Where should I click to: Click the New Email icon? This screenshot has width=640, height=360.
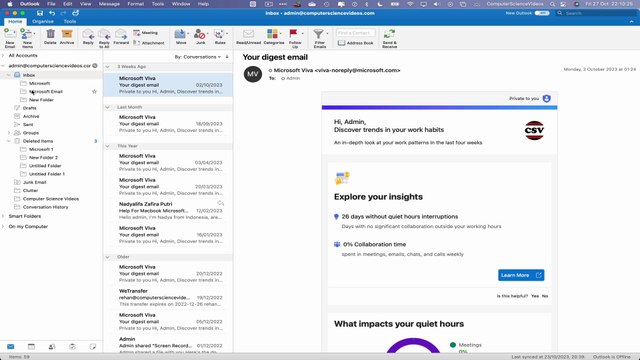click(x=10, y=35)
